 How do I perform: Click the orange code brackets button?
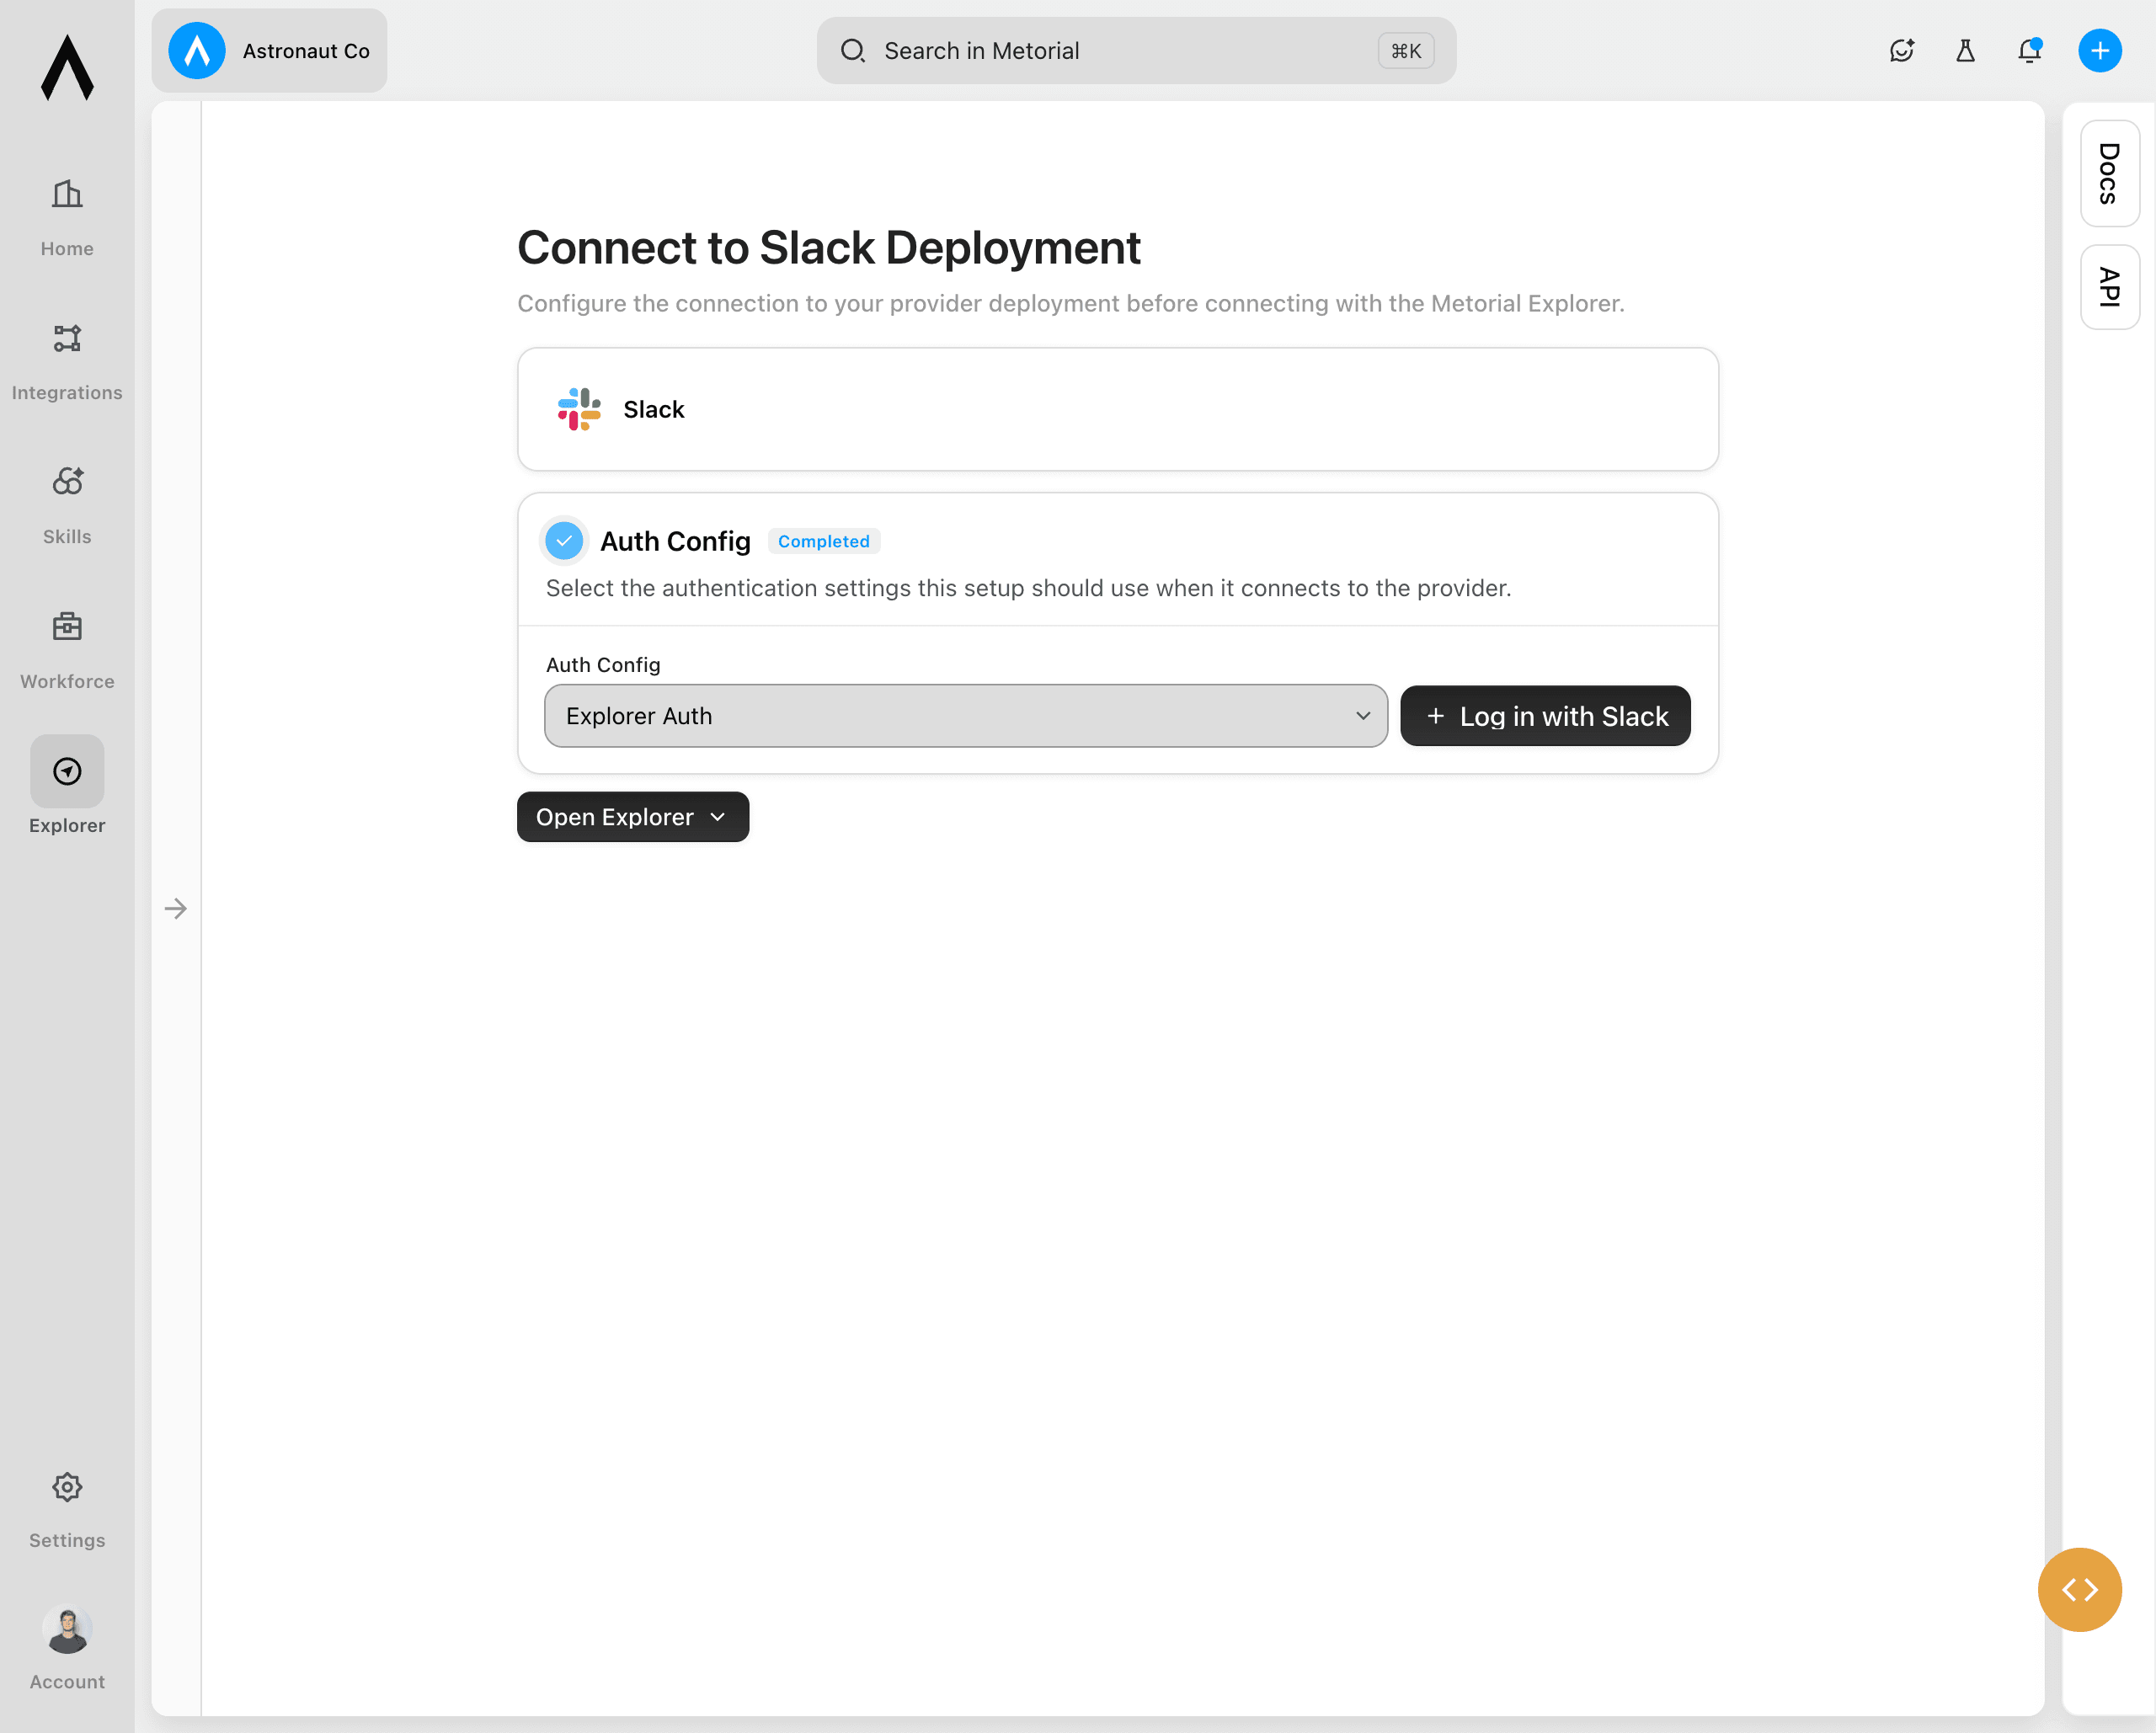2079,1589
